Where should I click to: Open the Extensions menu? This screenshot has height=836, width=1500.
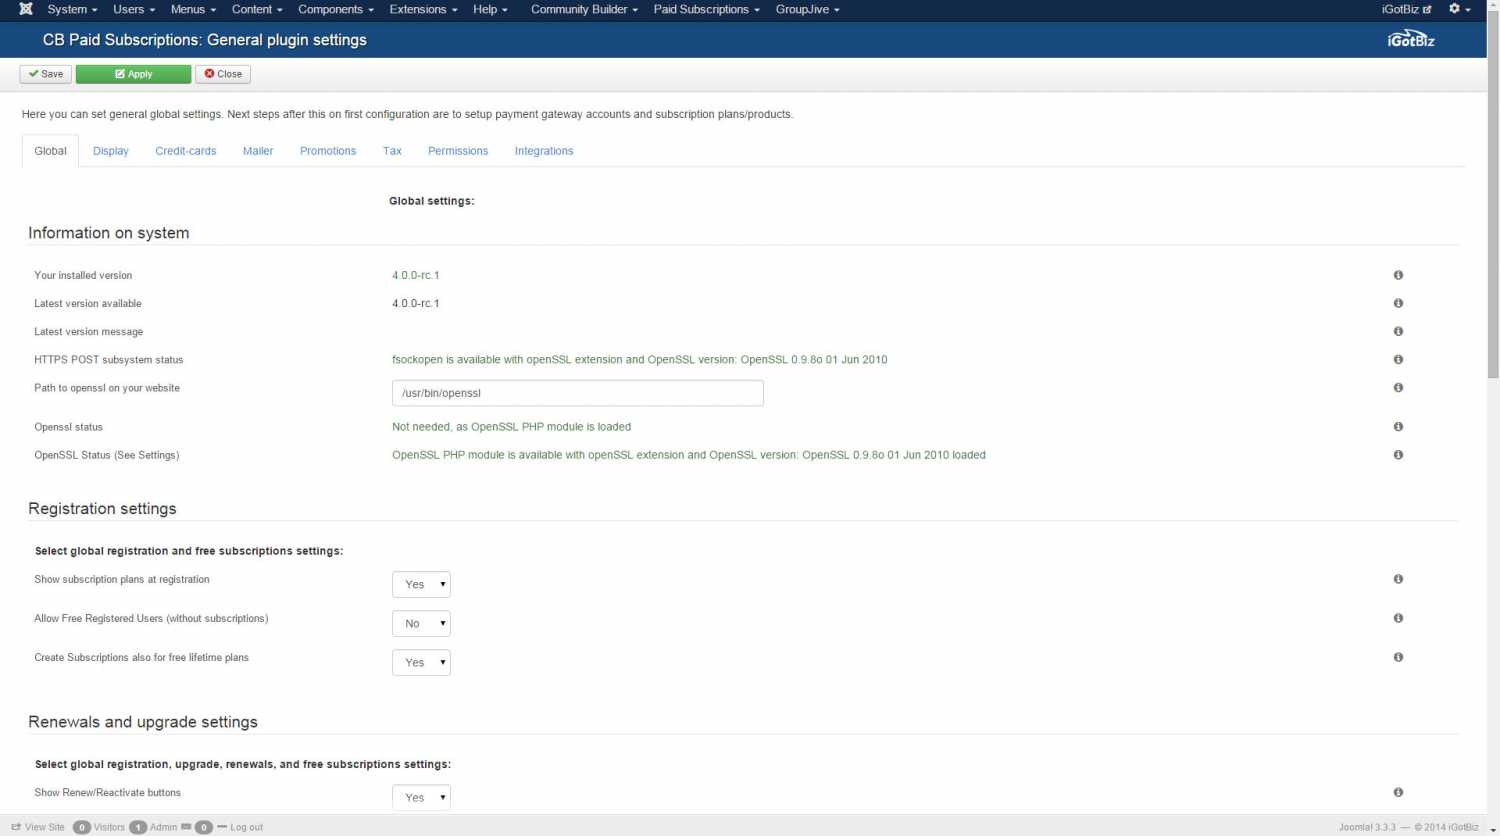423,9
